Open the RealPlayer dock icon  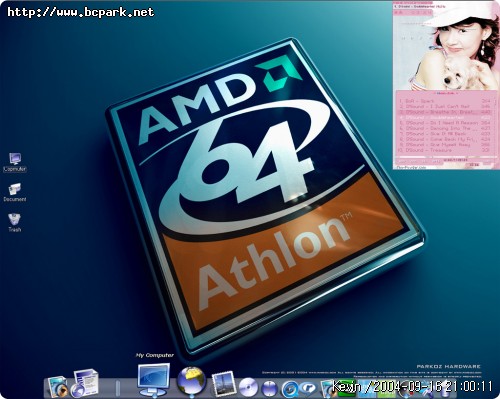point(307,388)
